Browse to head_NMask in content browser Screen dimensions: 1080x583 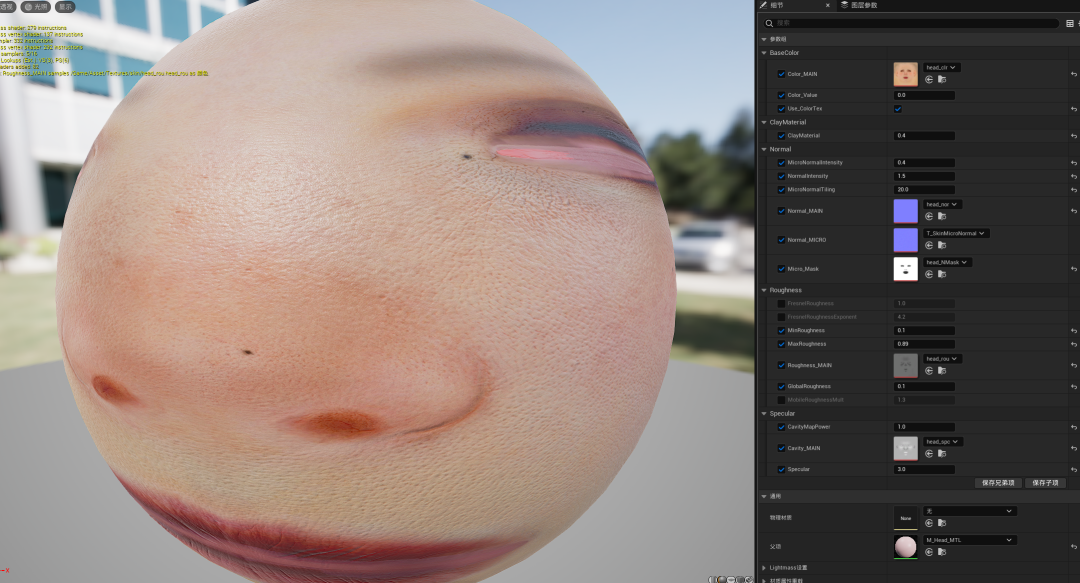point(942,274)
